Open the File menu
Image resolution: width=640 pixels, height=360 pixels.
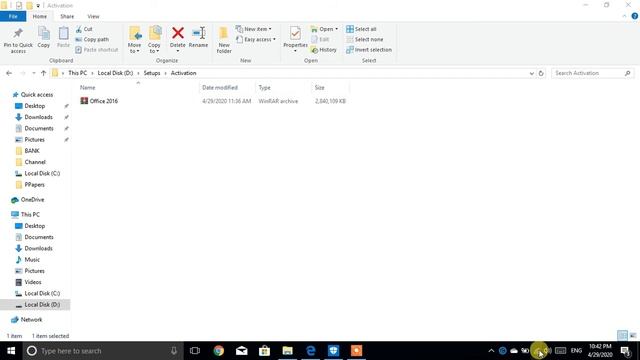pos(13,16)
